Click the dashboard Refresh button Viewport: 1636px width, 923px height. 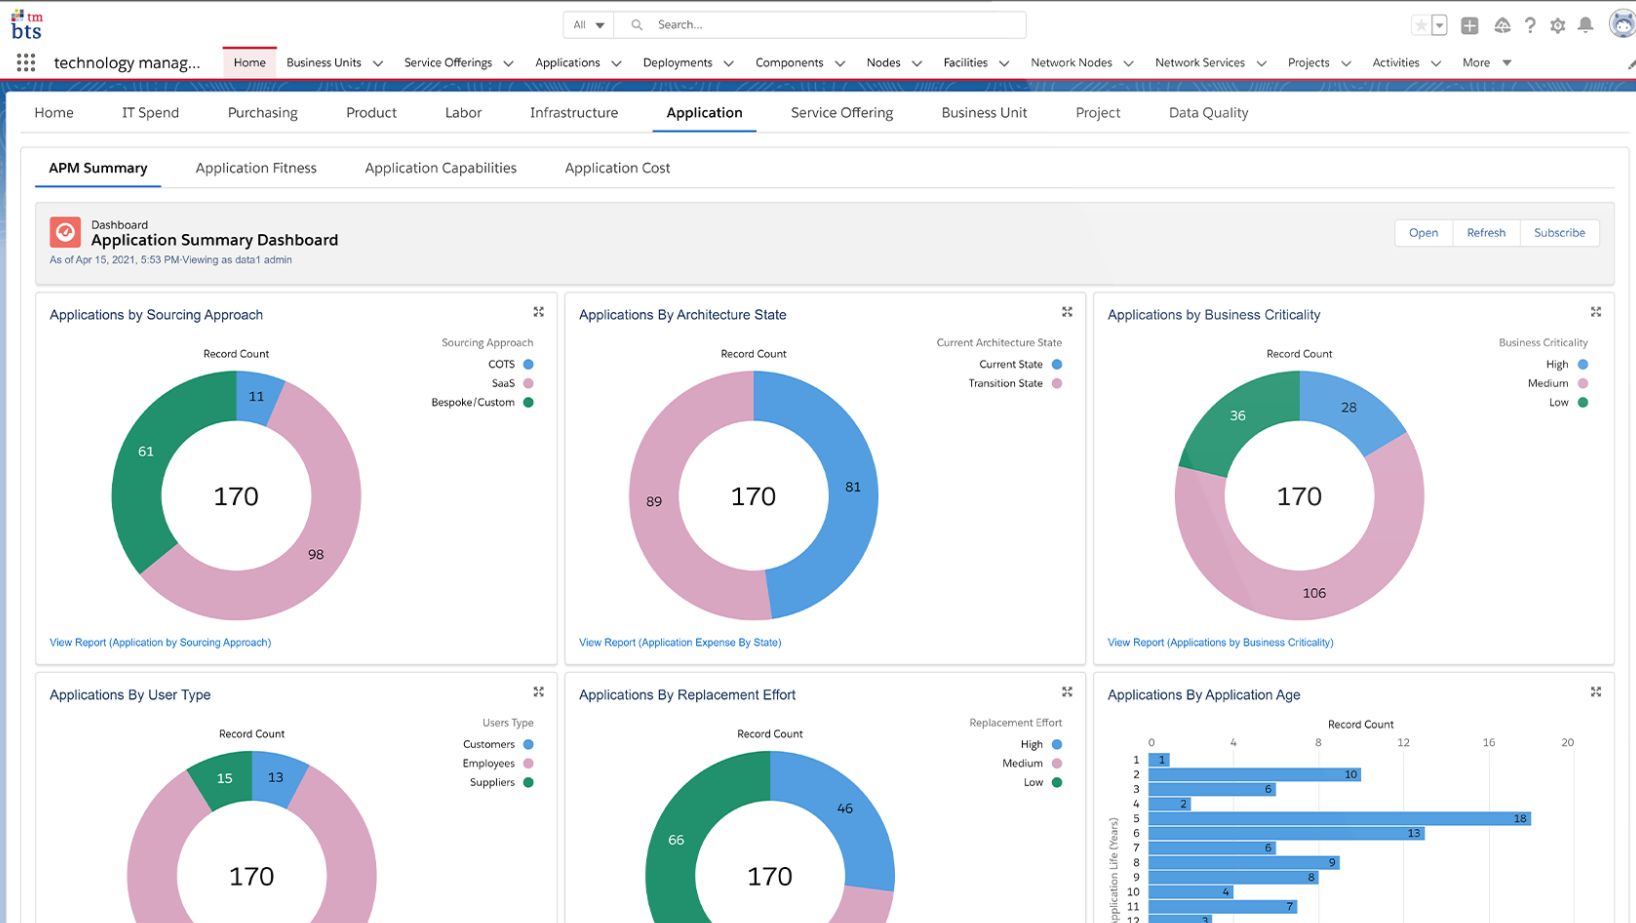pos(1485,233)
